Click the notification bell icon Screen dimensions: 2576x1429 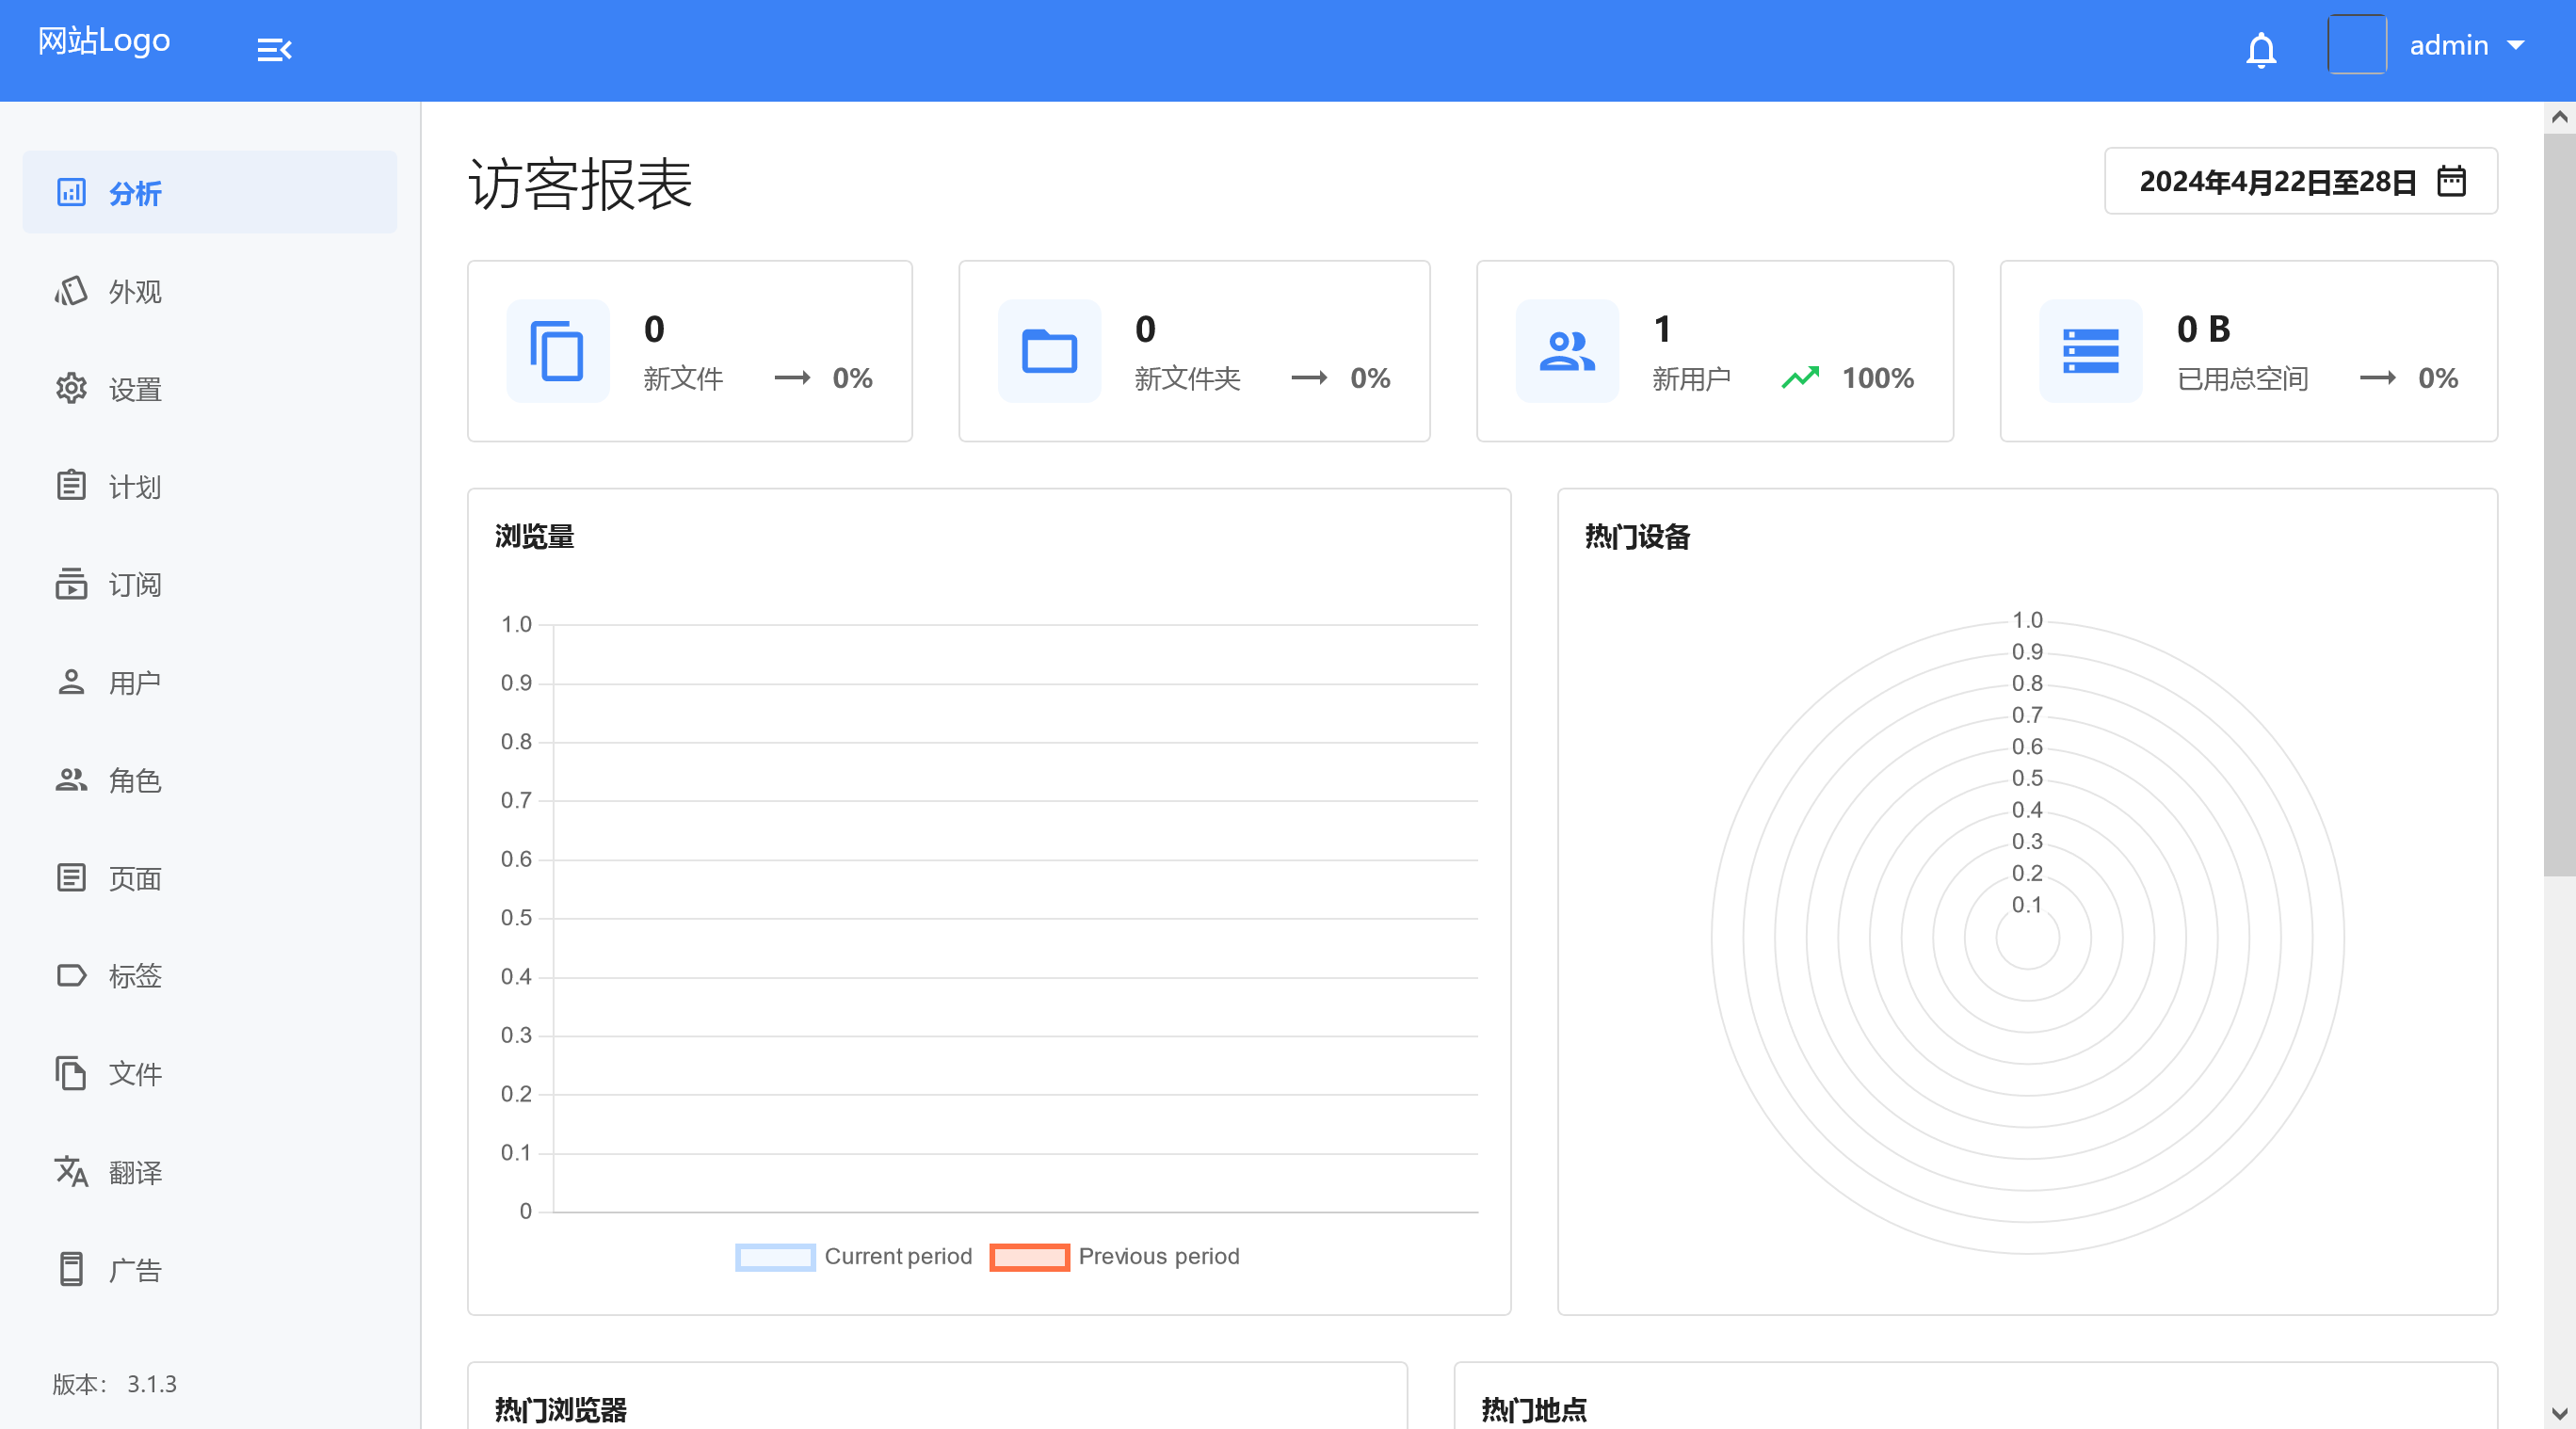pos(2261,49)
